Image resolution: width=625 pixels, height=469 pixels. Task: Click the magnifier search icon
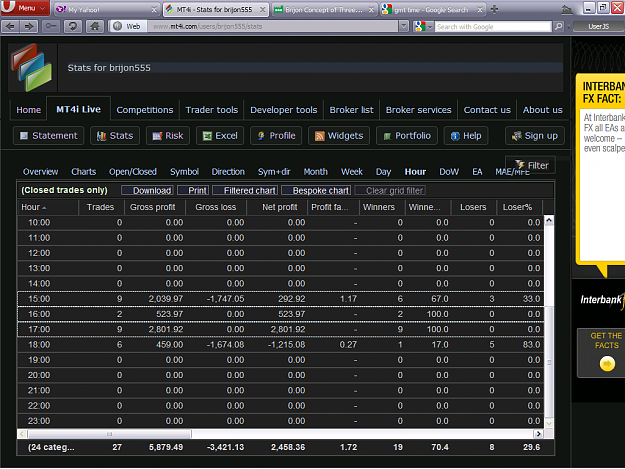click(x=558, y=26)
